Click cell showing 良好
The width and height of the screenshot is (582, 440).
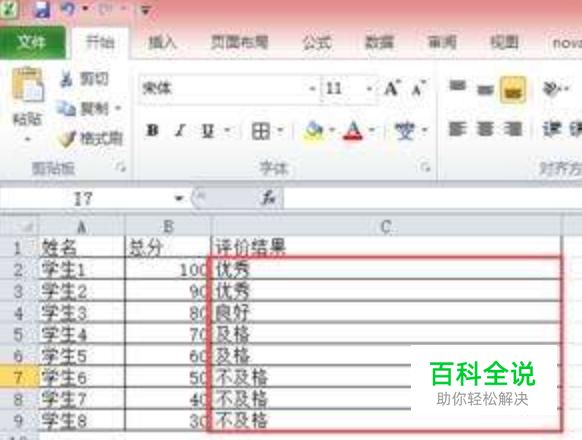point(386,313)
